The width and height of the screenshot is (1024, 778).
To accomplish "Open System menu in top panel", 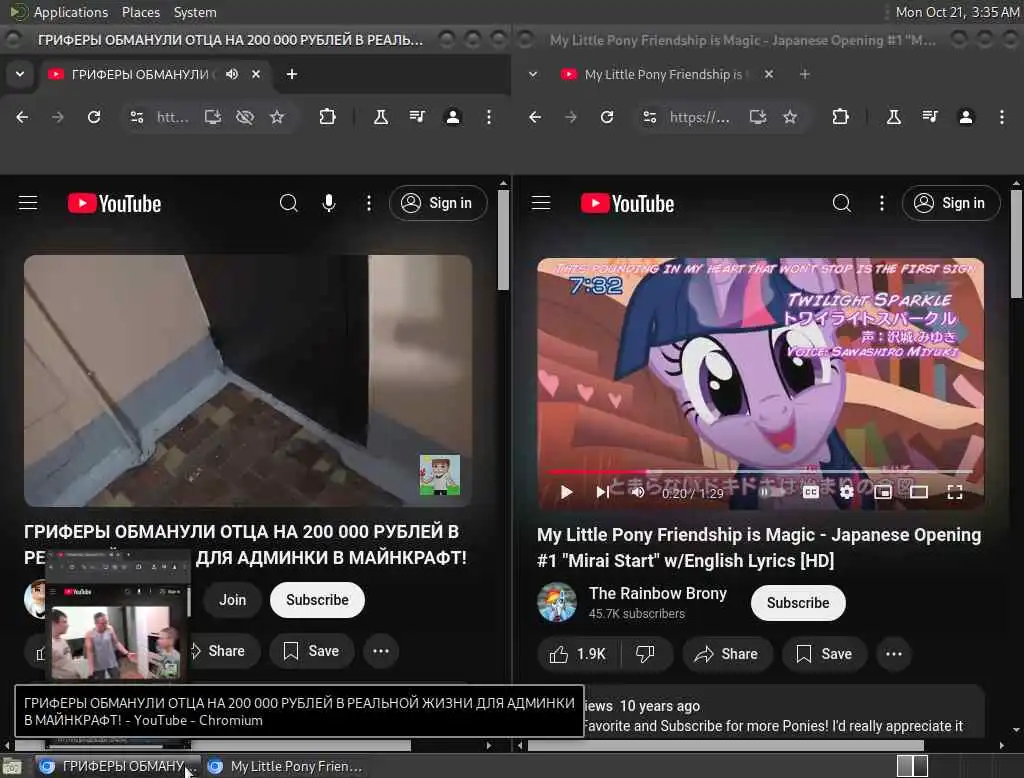I will click(195, 12).
